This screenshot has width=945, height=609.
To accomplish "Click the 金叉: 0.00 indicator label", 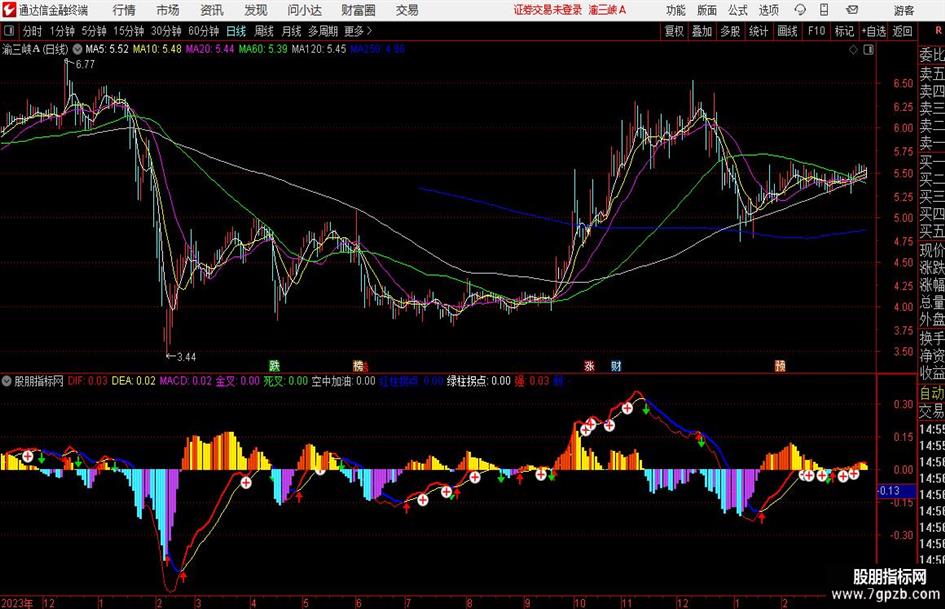I will point(237,381).
